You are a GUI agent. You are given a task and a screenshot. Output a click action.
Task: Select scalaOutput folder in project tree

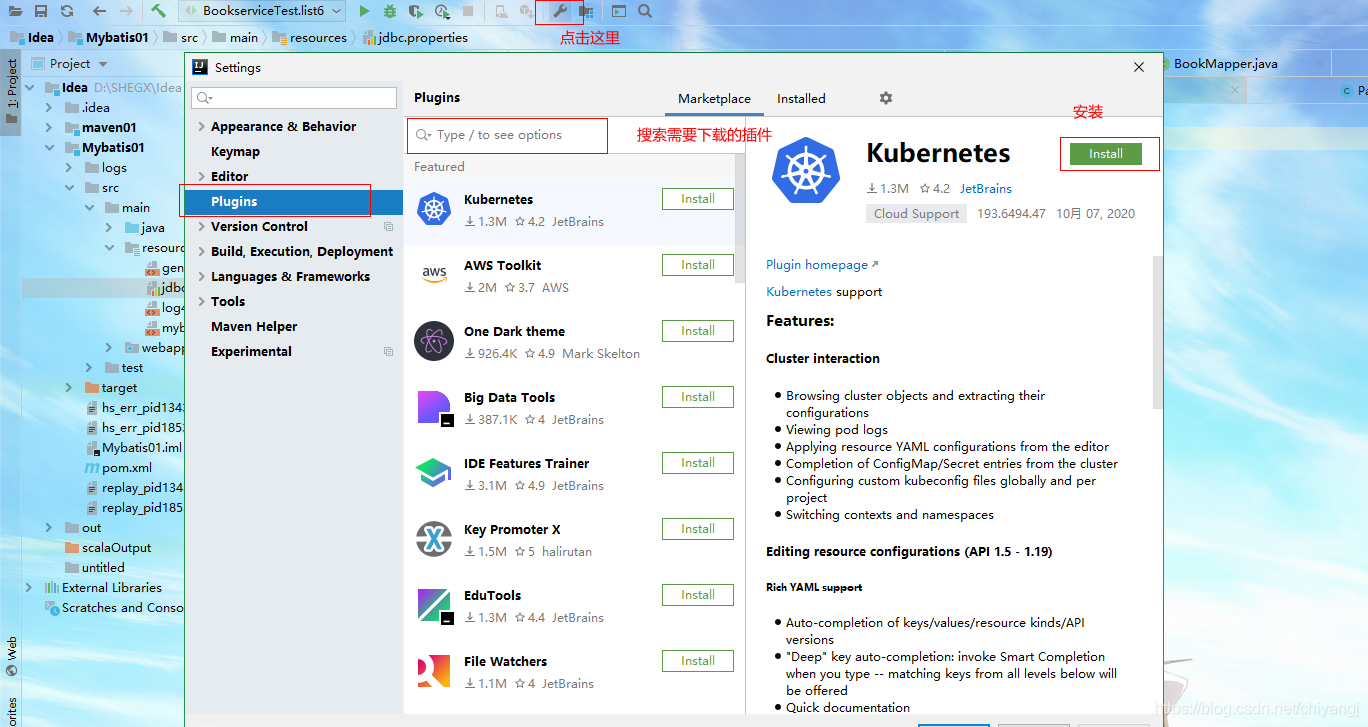(x=117, y=547)
